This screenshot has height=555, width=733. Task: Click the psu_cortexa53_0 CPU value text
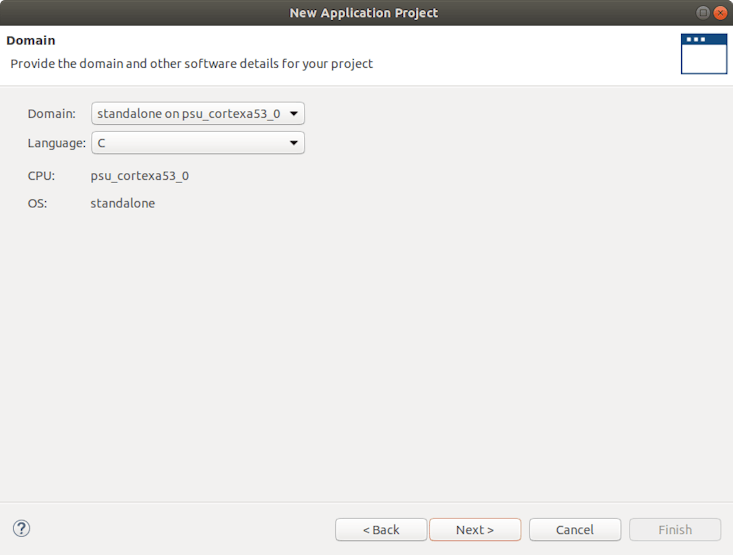coord(139,176)
